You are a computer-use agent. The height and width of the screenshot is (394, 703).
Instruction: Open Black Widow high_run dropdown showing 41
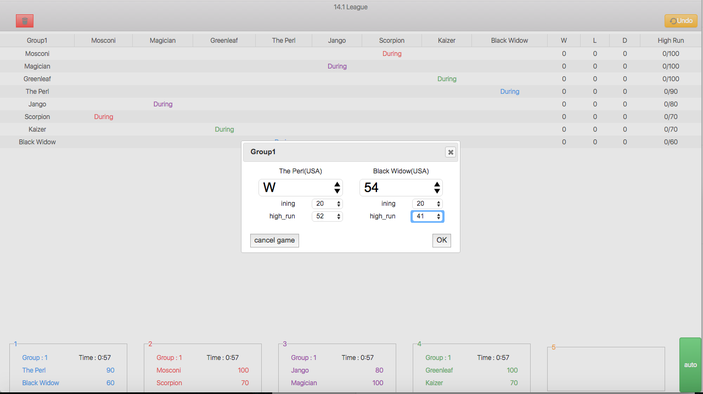427,216
